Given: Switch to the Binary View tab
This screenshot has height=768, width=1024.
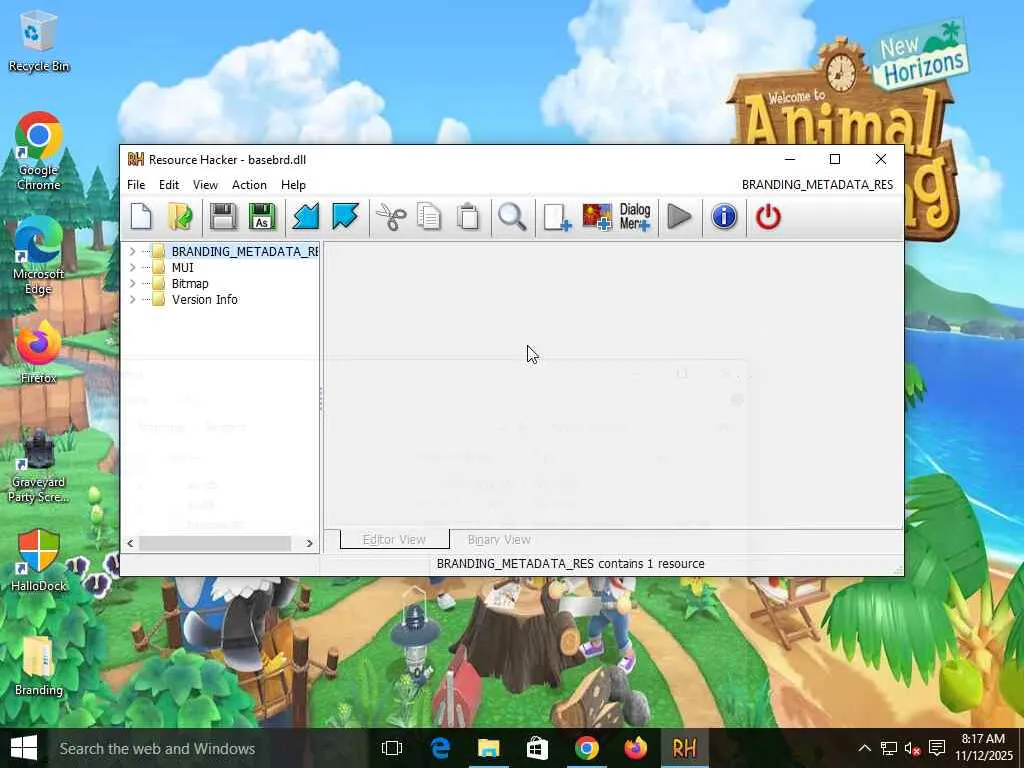Looking at the screenshot, I should pos(499,539).
